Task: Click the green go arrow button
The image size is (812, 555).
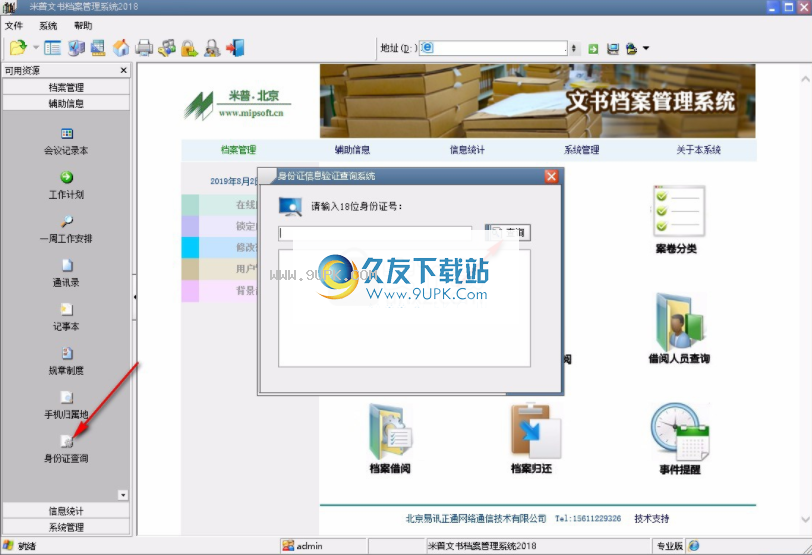Action: click(x=593, y=49)
